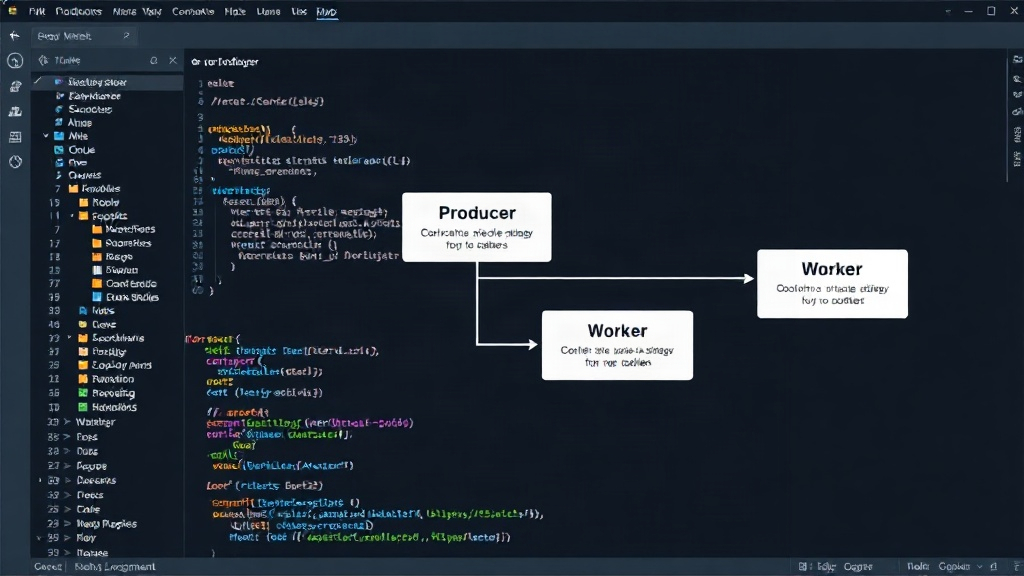Click 'Caect' in the bottom status bar
Screen dimensions: 1024x576
pos(48,567)
